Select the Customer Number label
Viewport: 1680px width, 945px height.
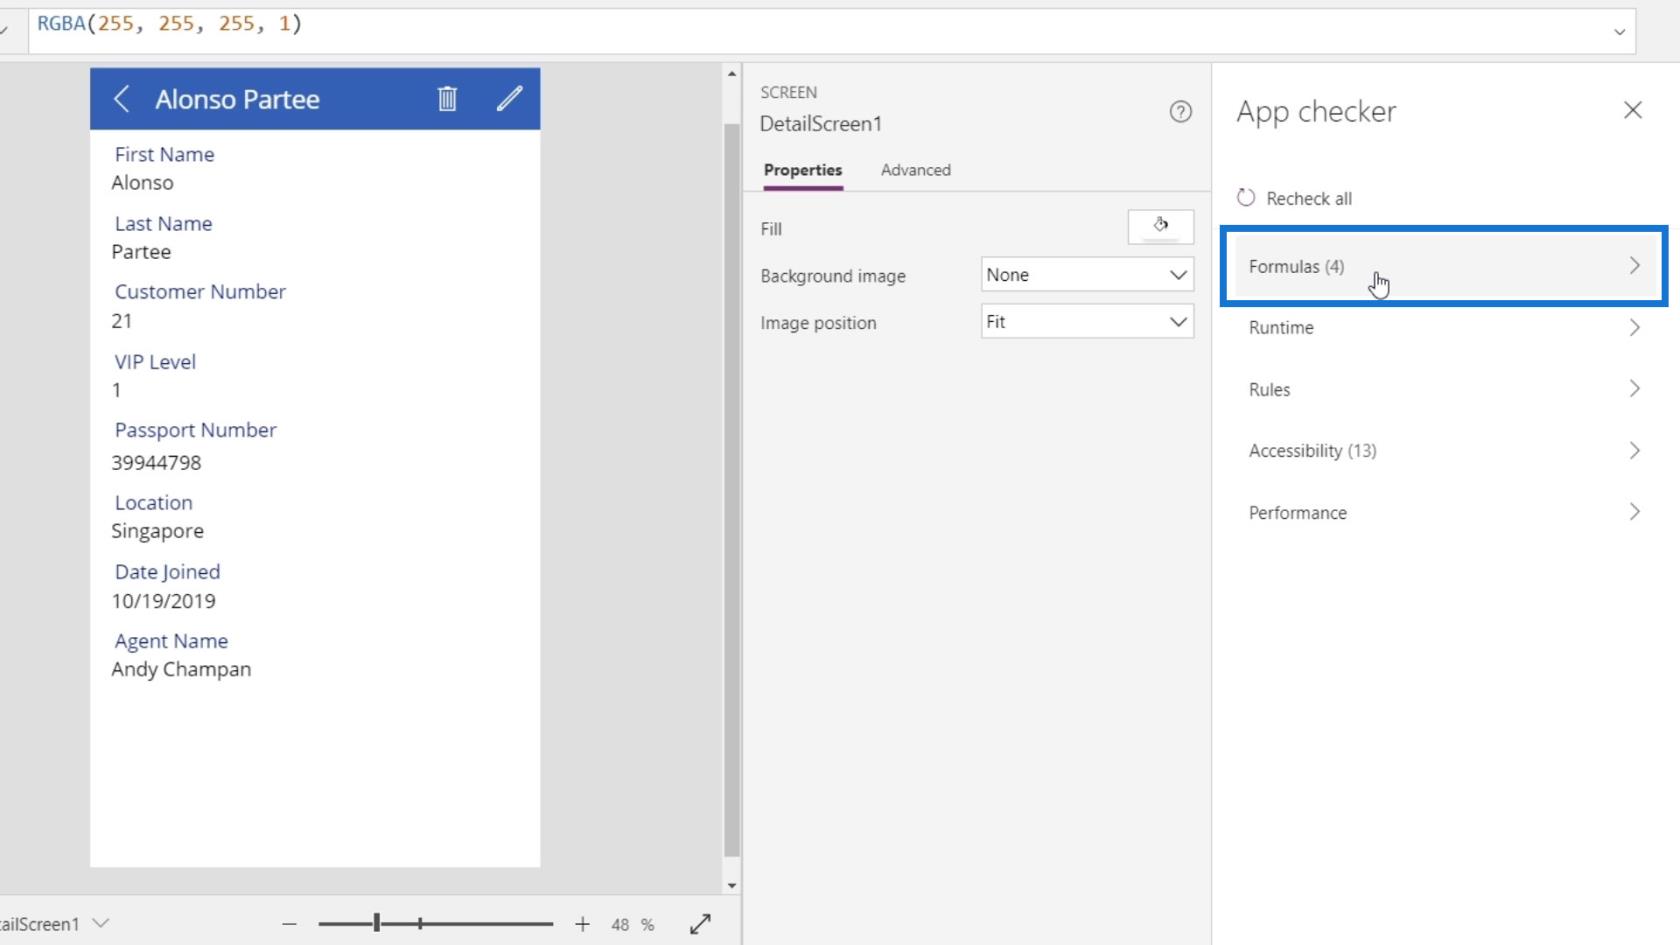click(x=200, y=292)
